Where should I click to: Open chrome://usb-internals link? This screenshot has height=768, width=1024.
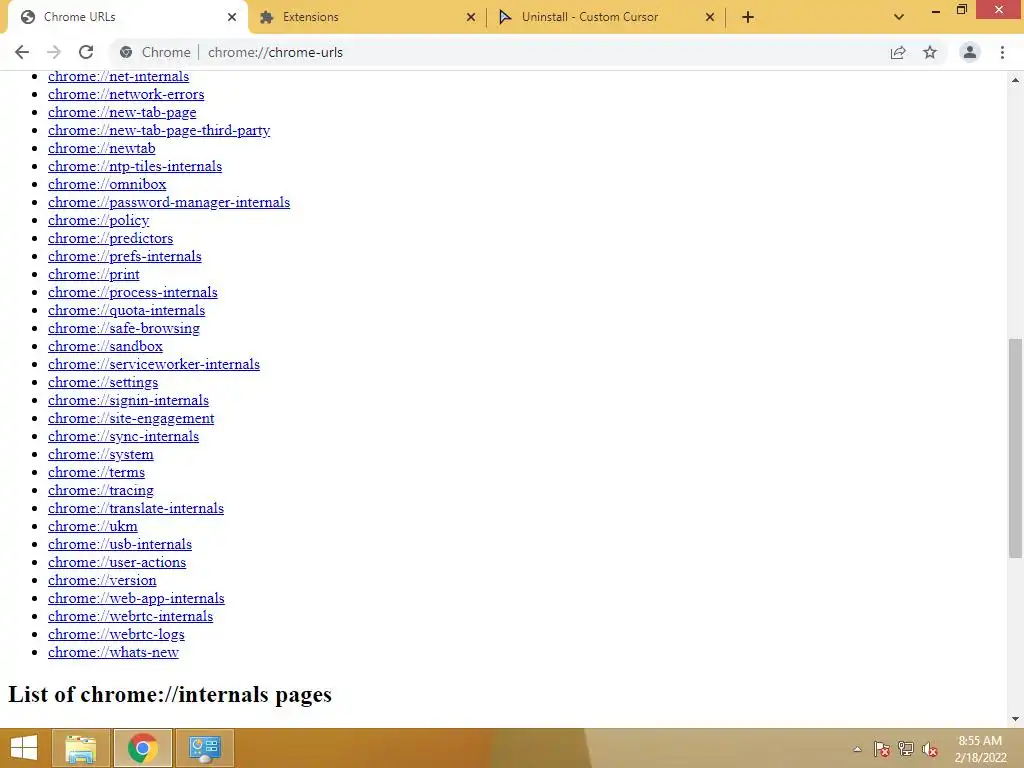point(120,544)
